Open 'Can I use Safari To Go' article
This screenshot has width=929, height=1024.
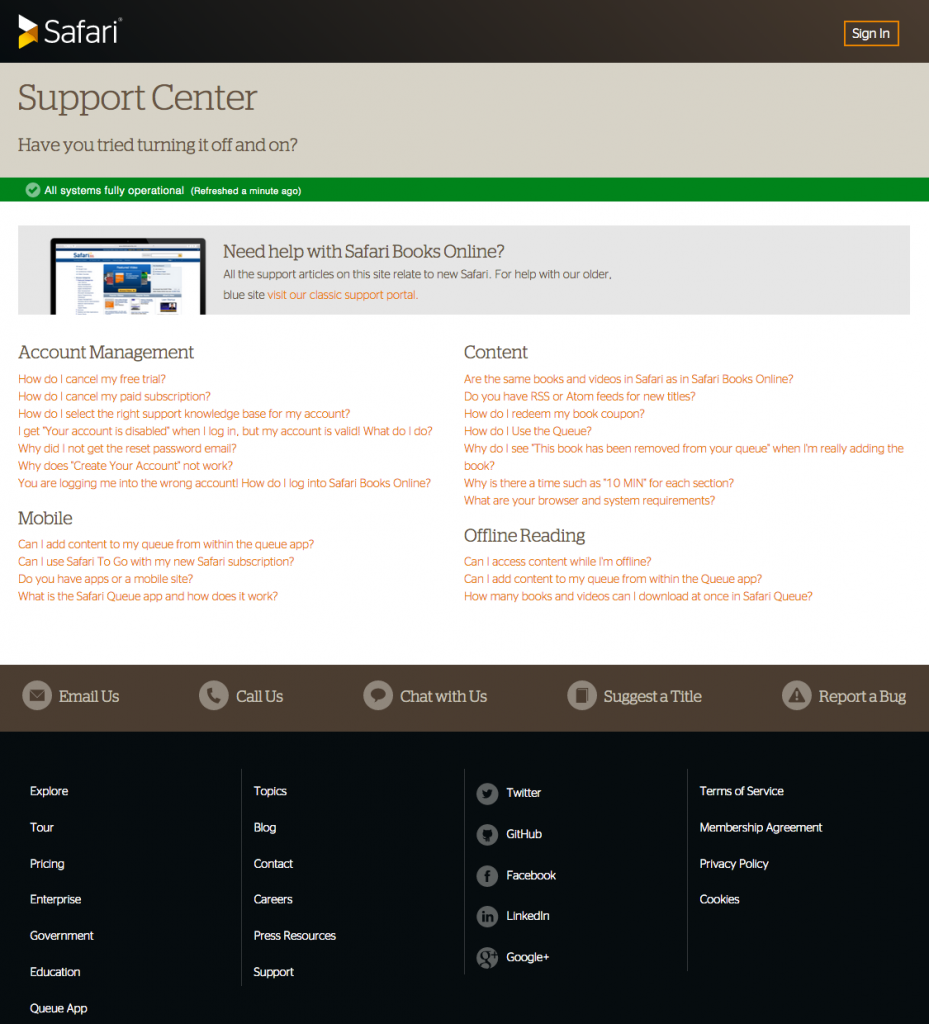[156, 562]
